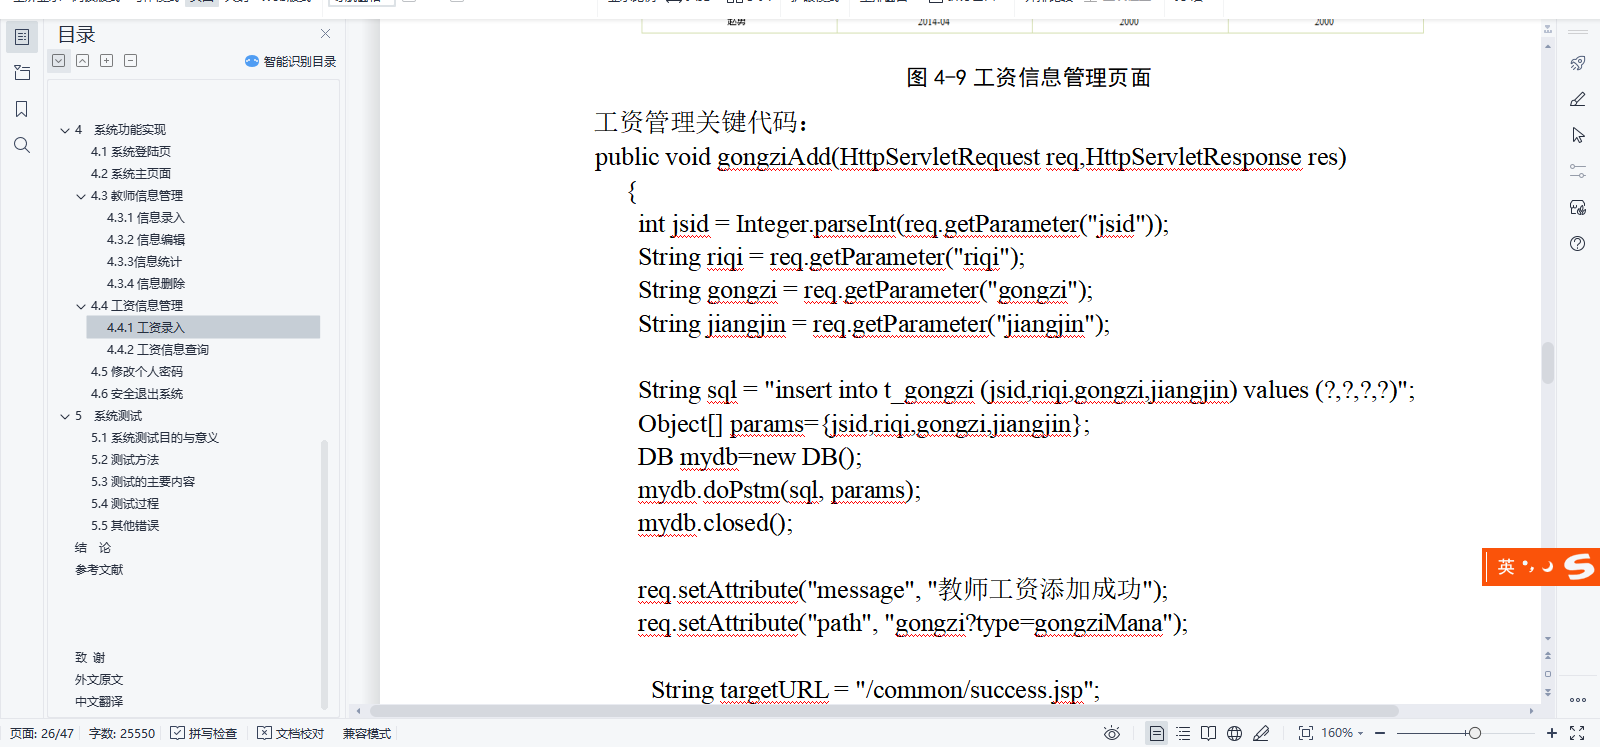Screen dimensions: 1600x747
Task: Open the help question-mark icon in right sidebar
Action: [x=1578, y=243]
